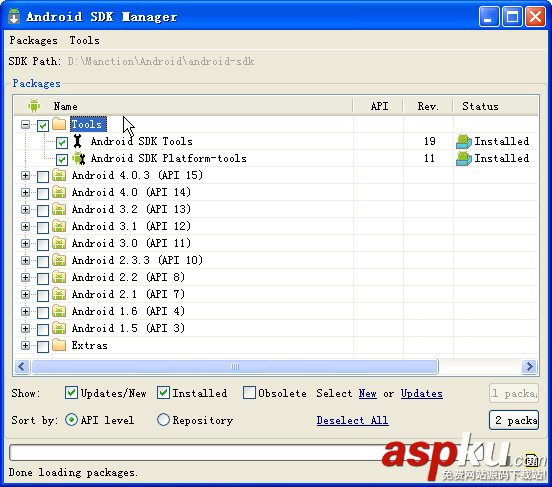The height and width of the screenshot is (487, 552).
Task: Click the Android 1.6 (API 4) folder icon
Action: (x=59, y=311)
